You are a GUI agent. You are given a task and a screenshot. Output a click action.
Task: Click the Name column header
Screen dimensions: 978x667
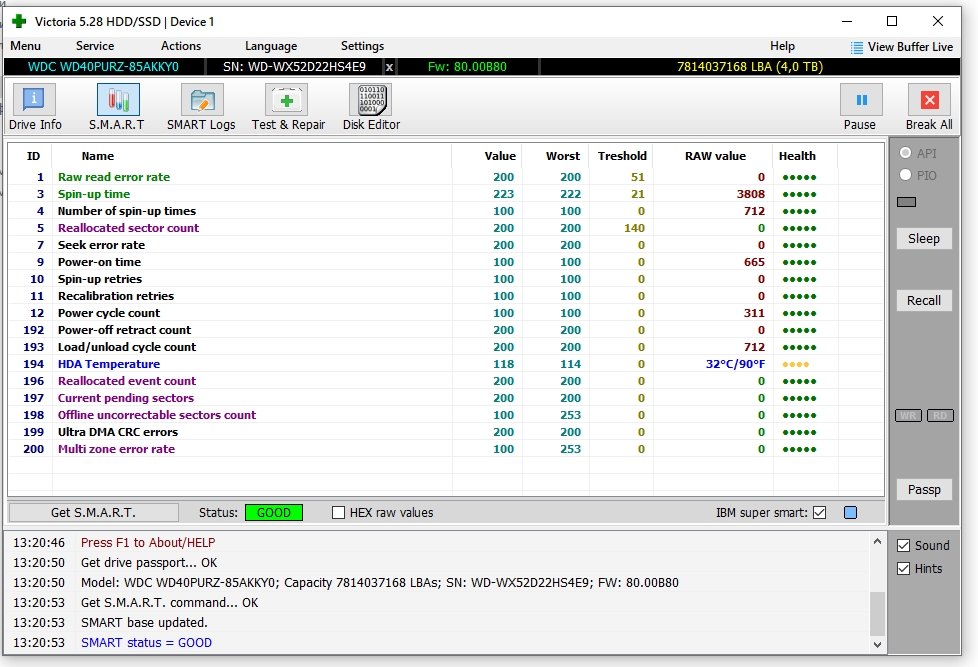click(97, 156)
